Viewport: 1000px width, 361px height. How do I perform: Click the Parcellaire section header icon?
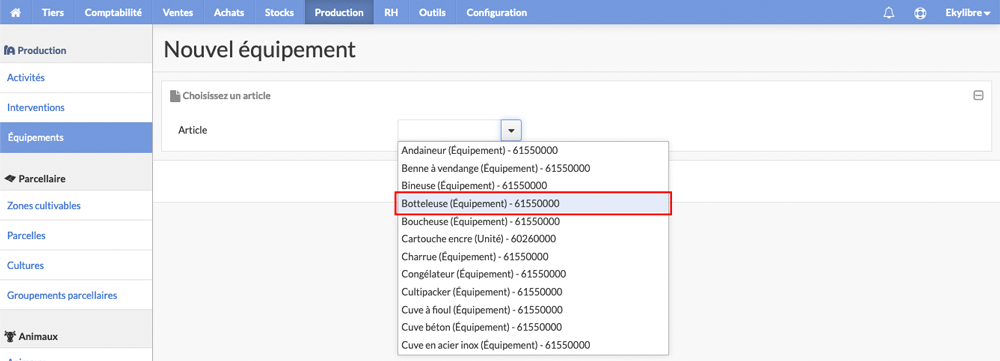pos(10,179)
